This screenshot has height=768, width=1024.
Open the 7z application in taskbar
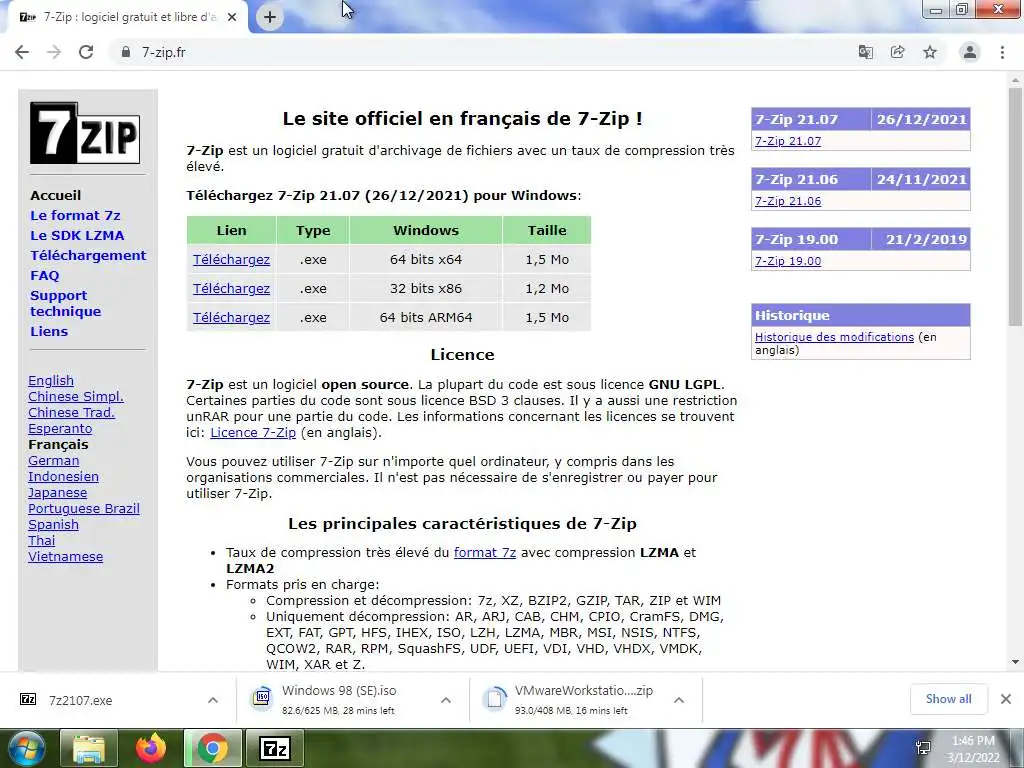click(274, 748)
